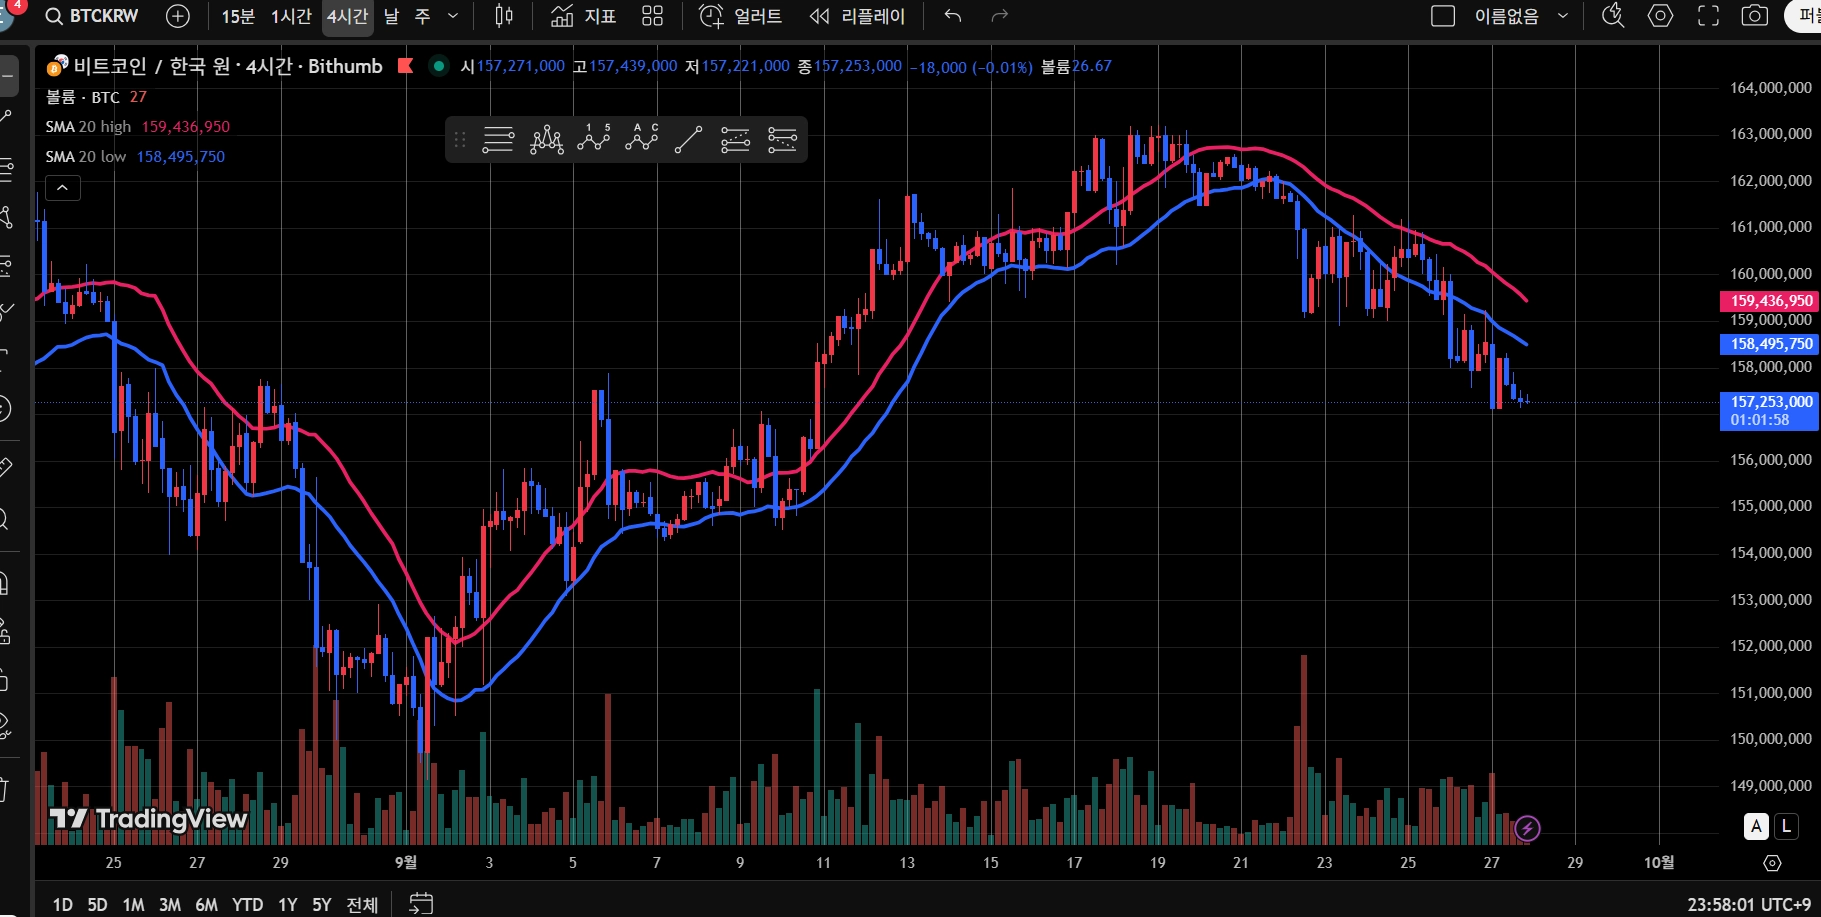The height and width of the screenshot is (917, 1821).
Task: Toggle the layout checkbox beside 이름없음
Action: [1443, 16]
